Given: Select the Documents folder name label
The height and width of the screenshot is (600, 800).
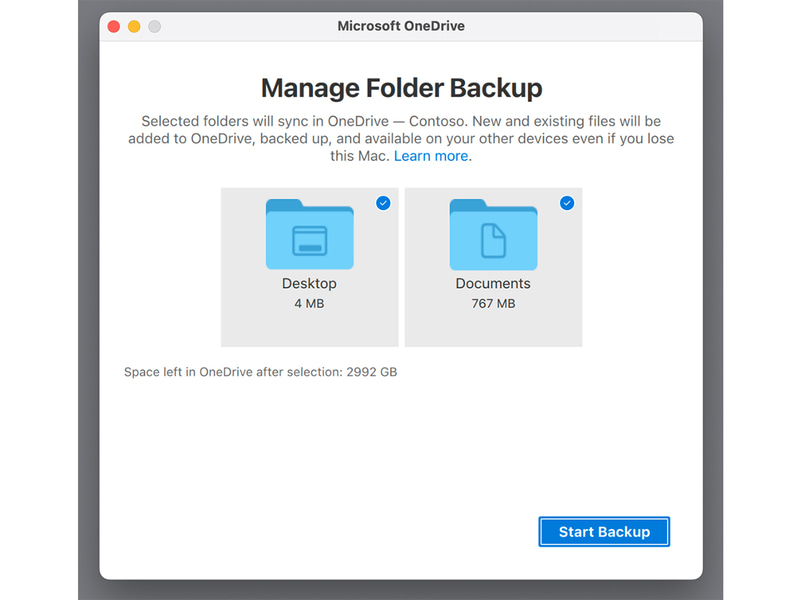Looking at the screenshot, I should pos(493,284).
